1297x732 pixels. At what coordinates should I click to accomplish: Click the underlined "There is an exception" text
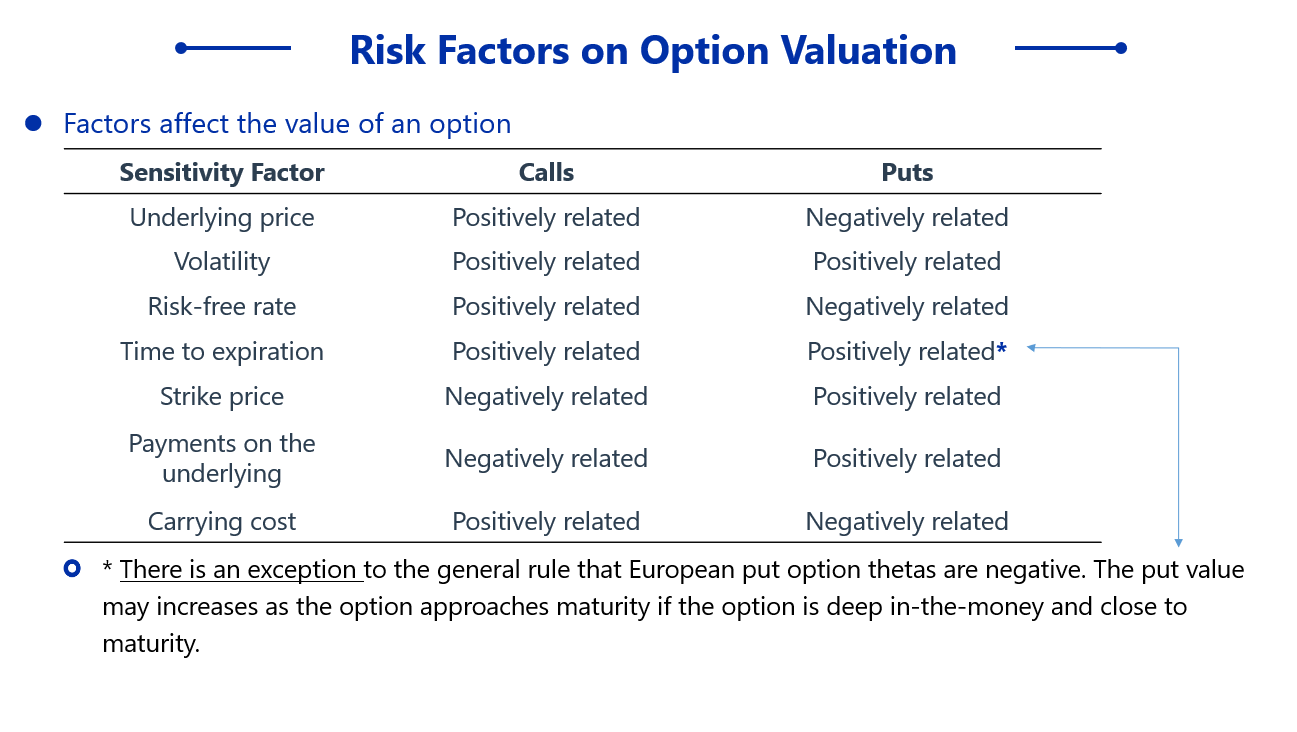(240, 570)
